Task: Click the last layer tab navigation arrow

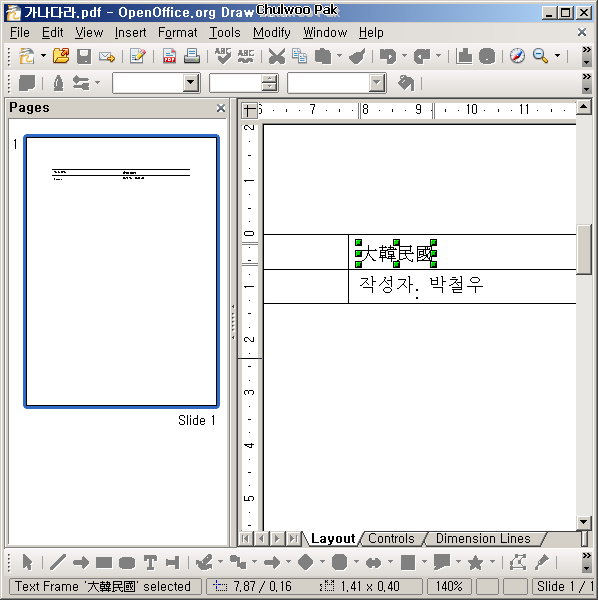Action: pyautogui.click(x=293, y=539)
